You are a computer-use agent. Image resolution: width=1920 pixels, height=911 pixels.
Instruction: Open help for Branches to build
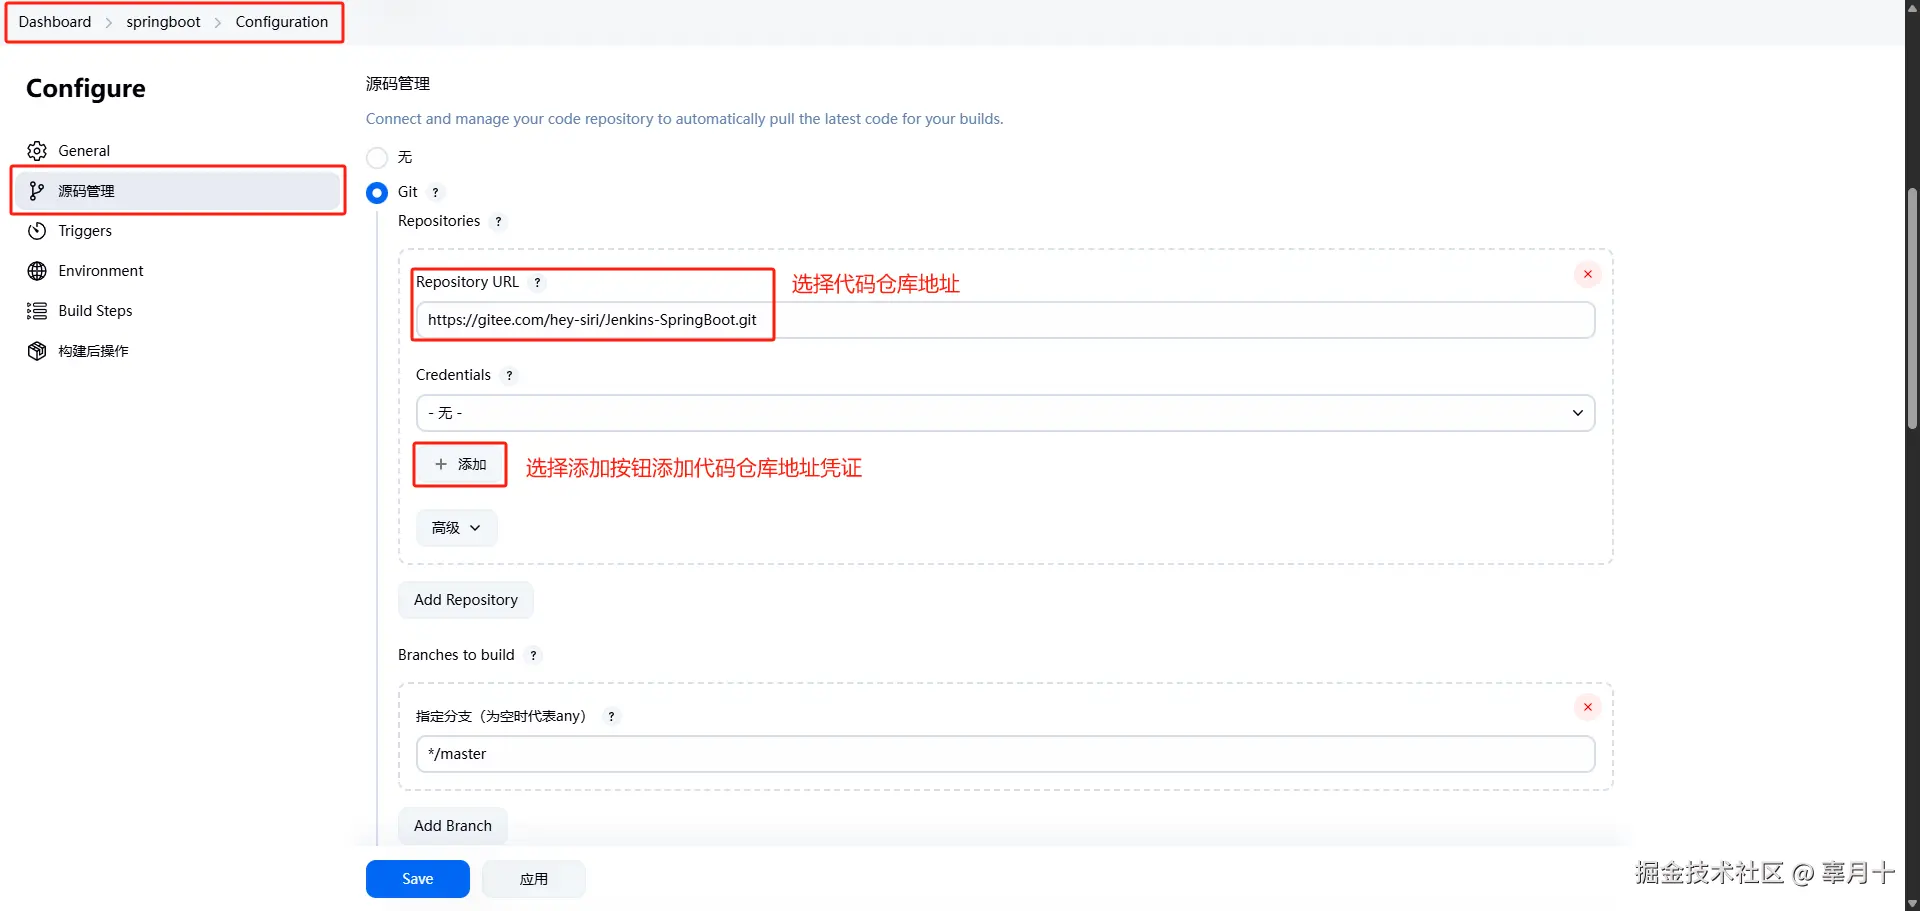533,655
